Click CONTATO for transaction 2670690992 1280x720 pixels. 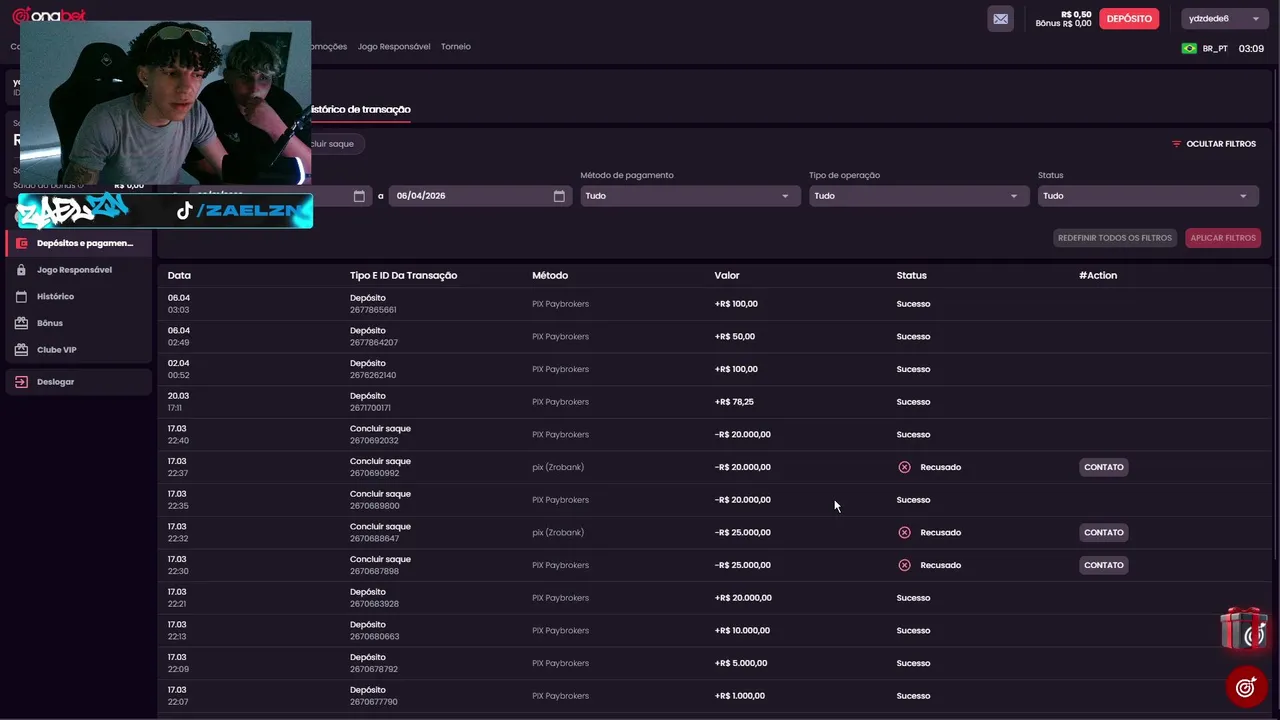click(1103, 467)
